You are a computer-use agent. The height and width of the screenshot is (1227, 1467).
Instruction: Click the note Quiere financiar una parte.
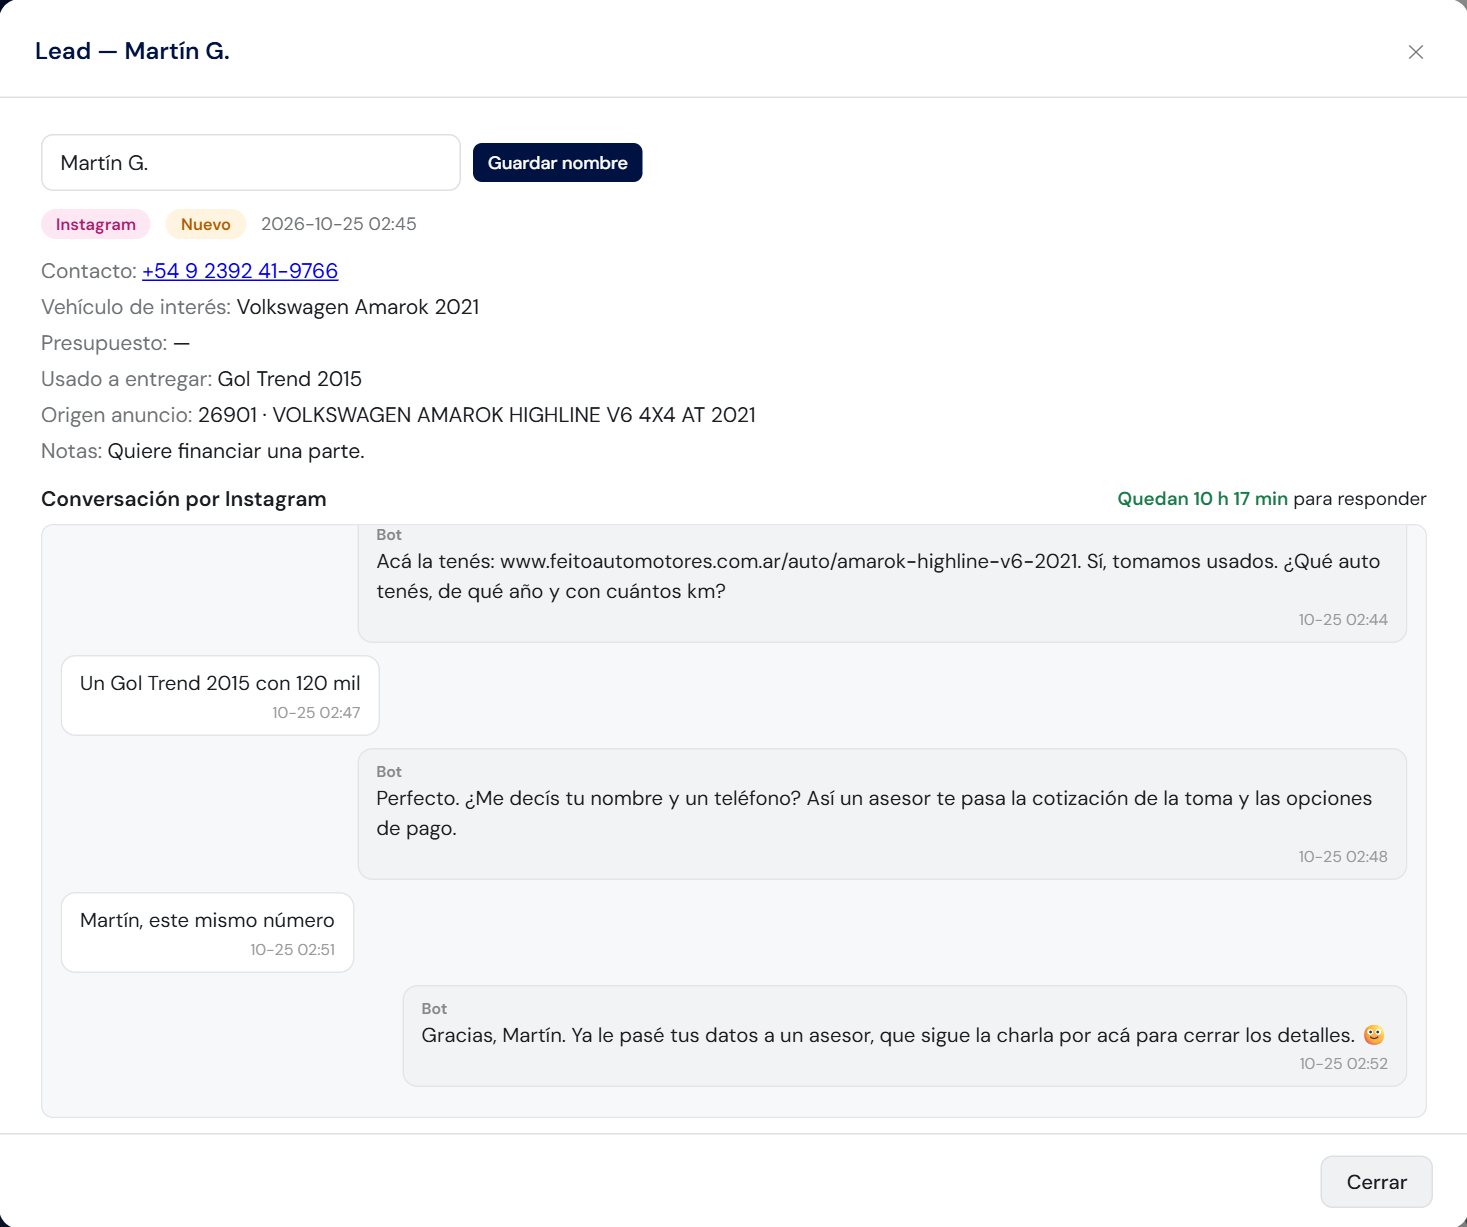click(236, 451)
